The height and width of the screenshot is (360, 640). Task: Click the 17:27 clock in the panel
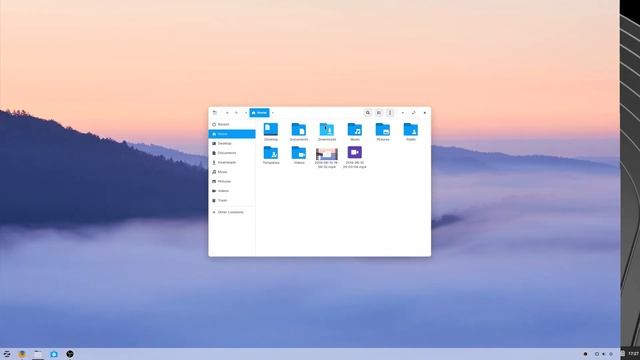click(633, 353)
